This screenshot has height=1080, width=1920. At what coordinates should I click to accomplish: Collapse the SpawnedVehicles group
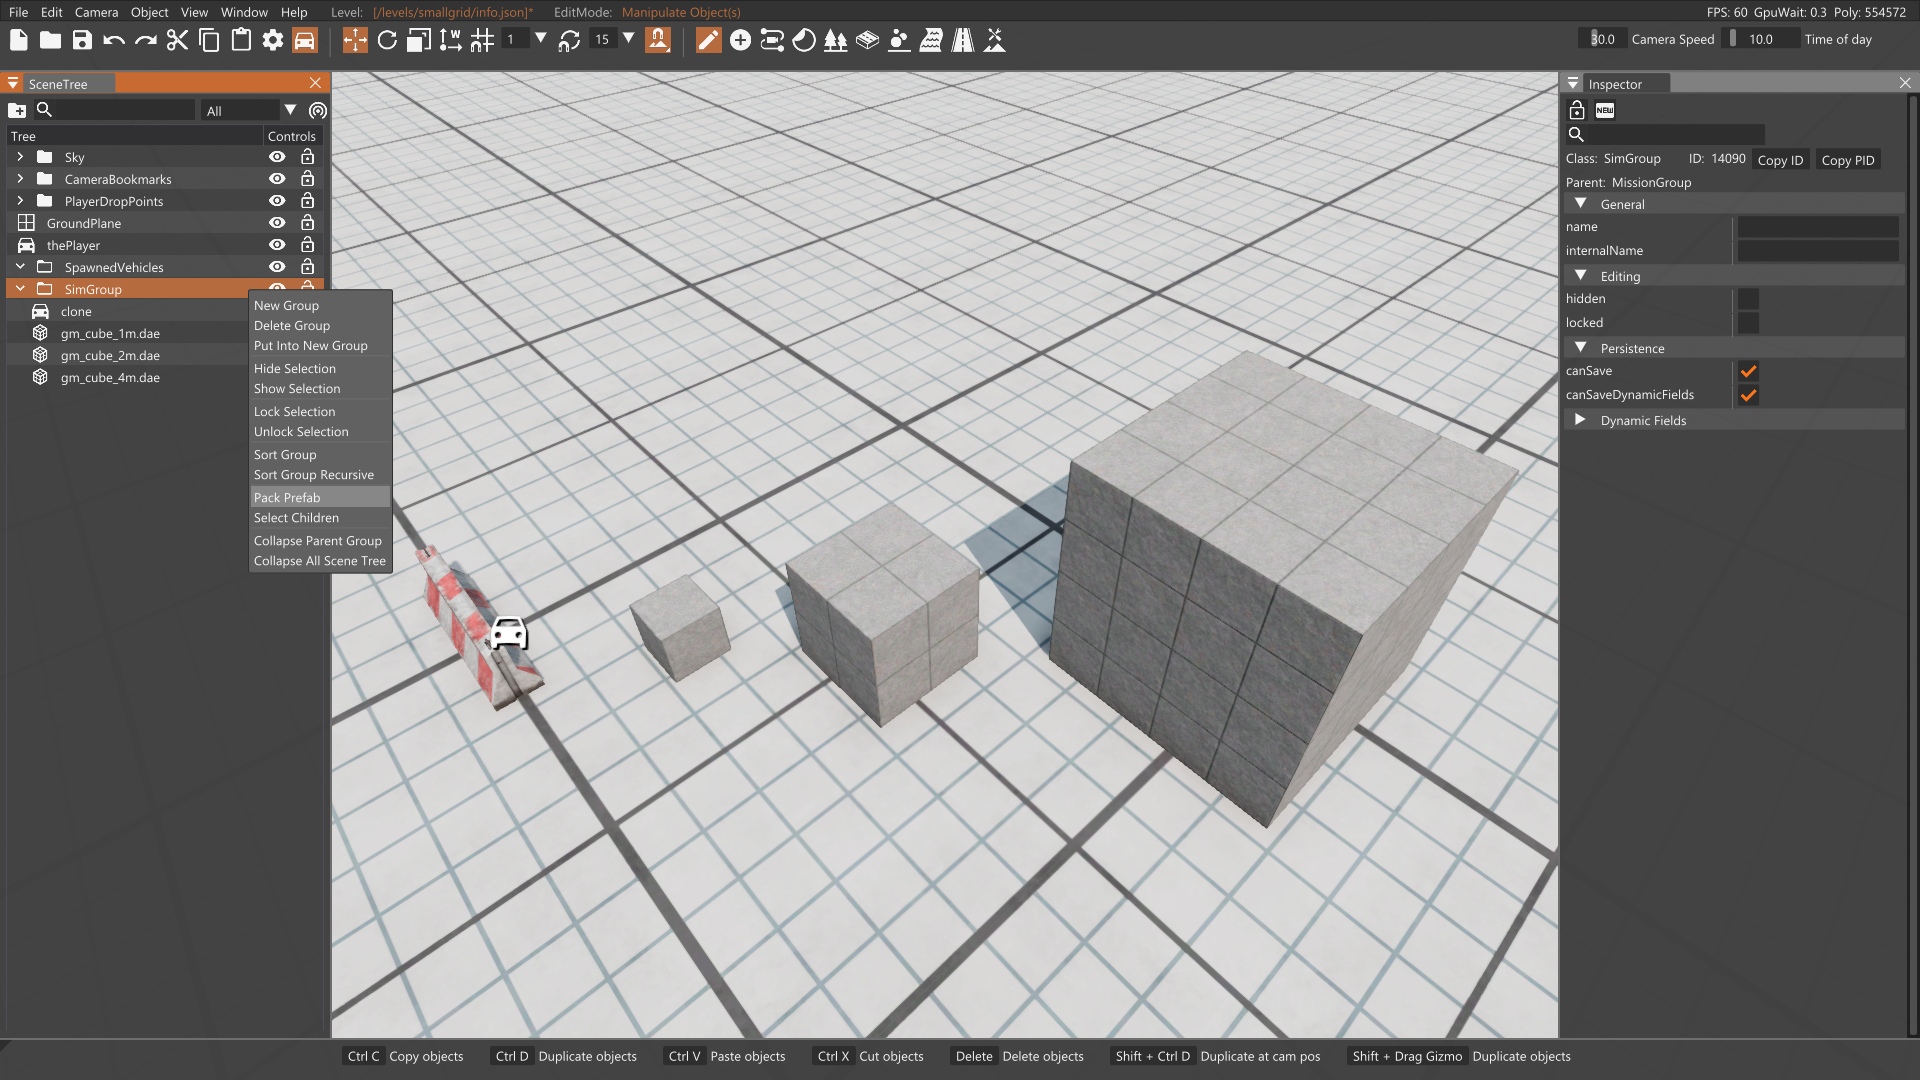click(20, 267)
